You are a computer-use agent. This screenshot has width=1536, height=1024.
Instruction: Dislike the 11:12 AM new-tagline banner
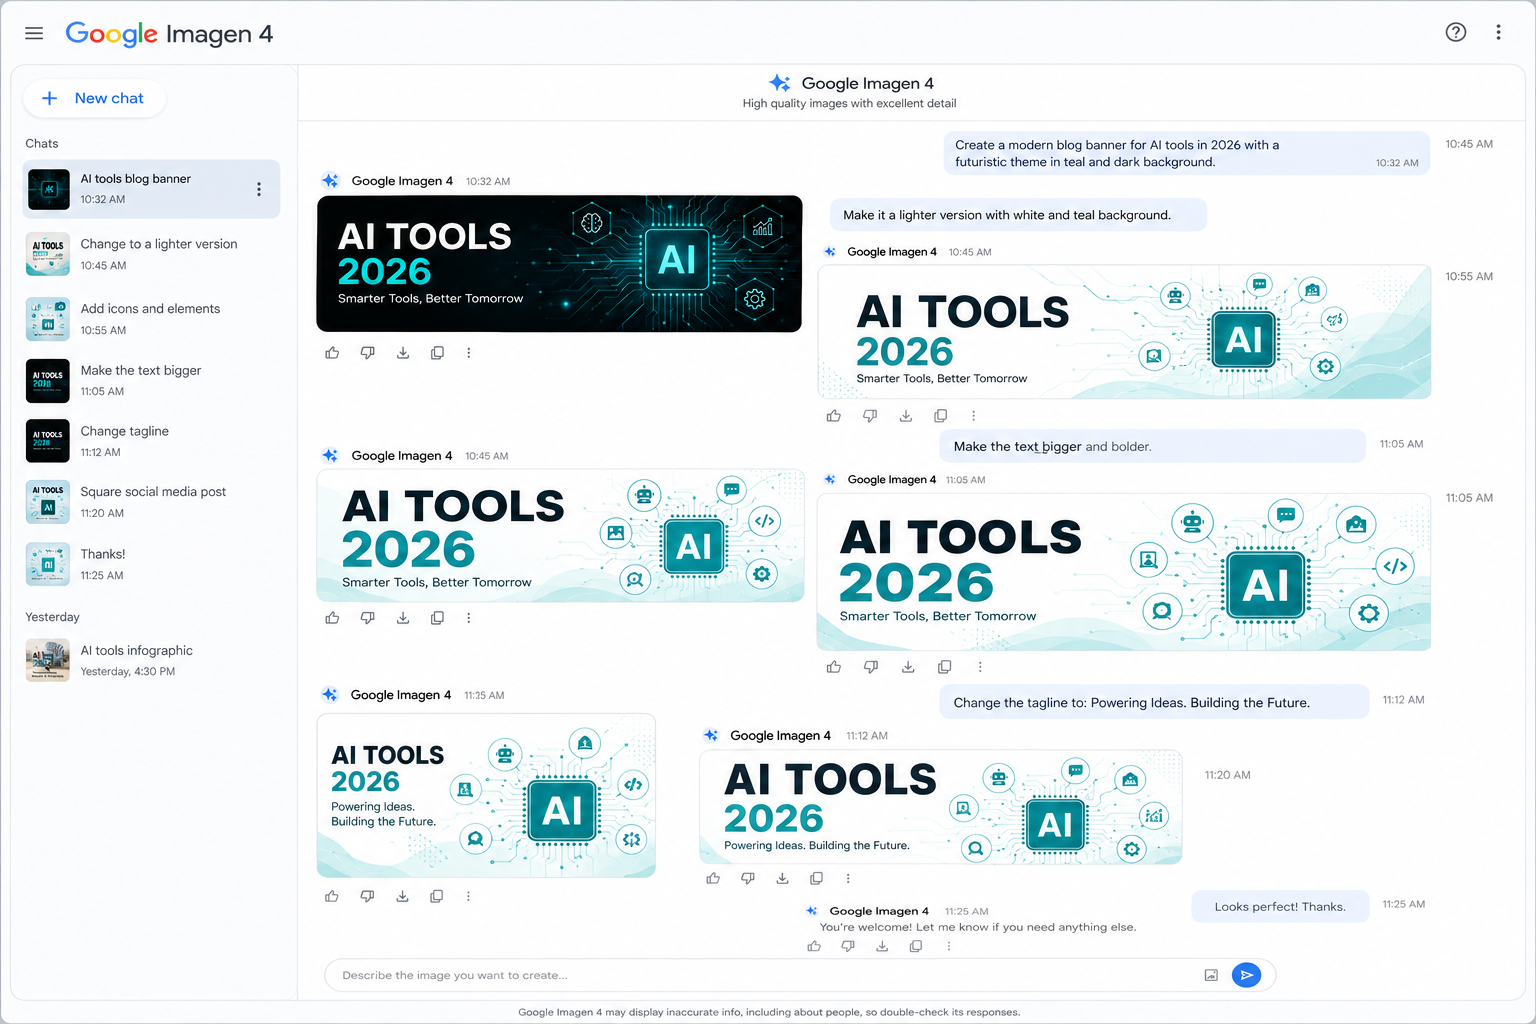pos(748,879)
